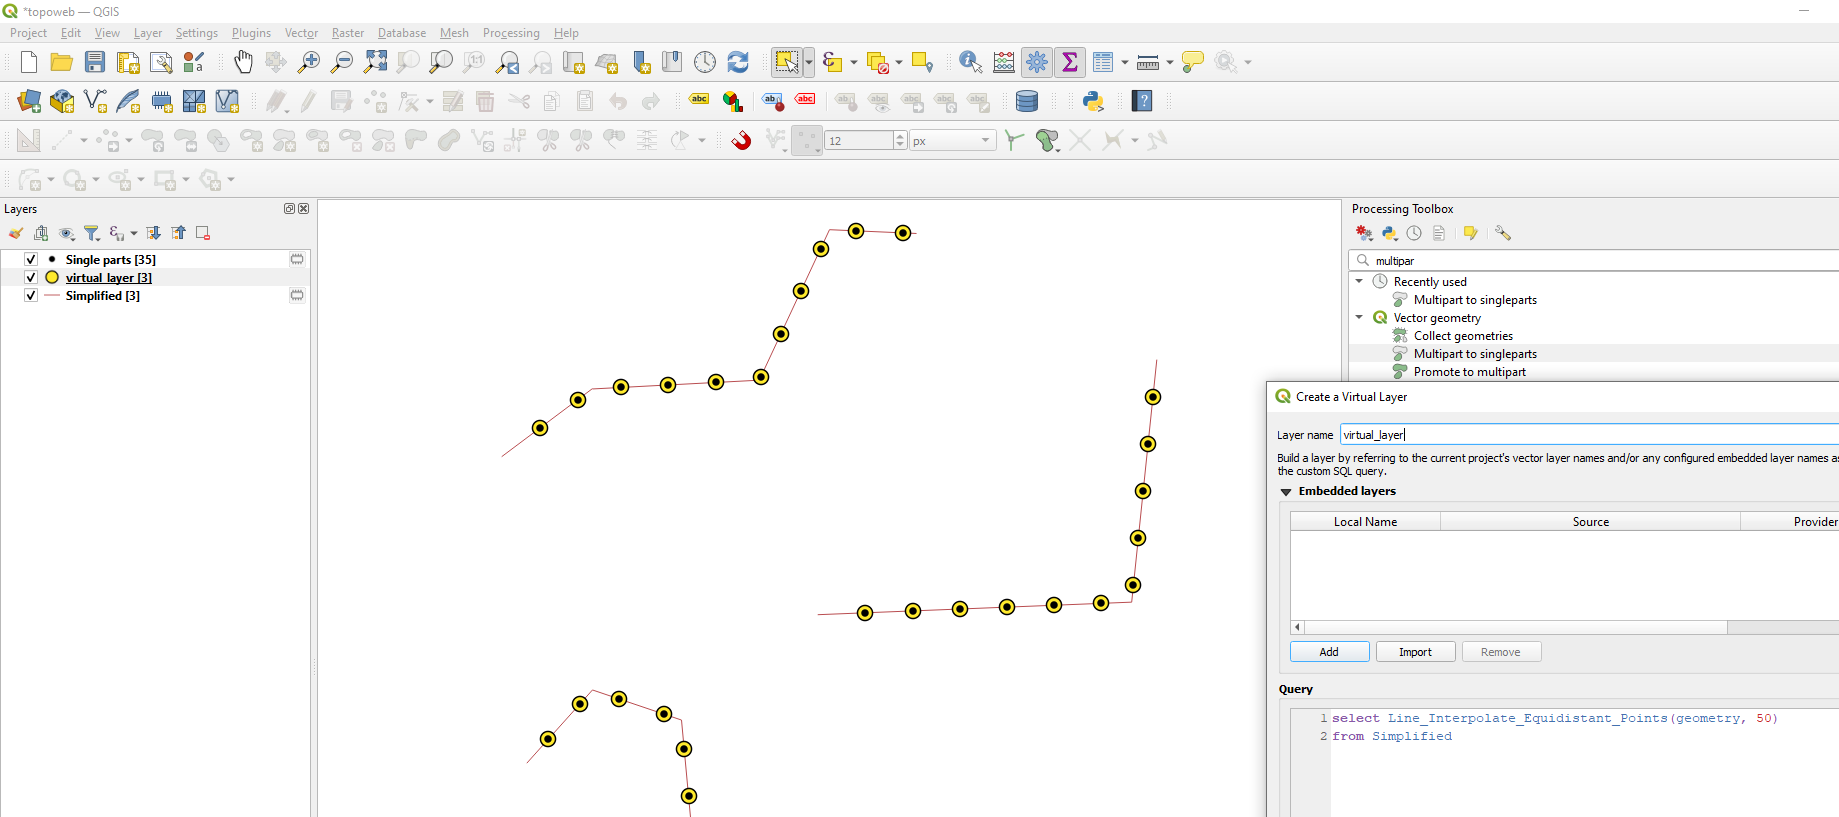Click Expand All icon in Layers panel
1839x817 pixels.
coord(153,233)
